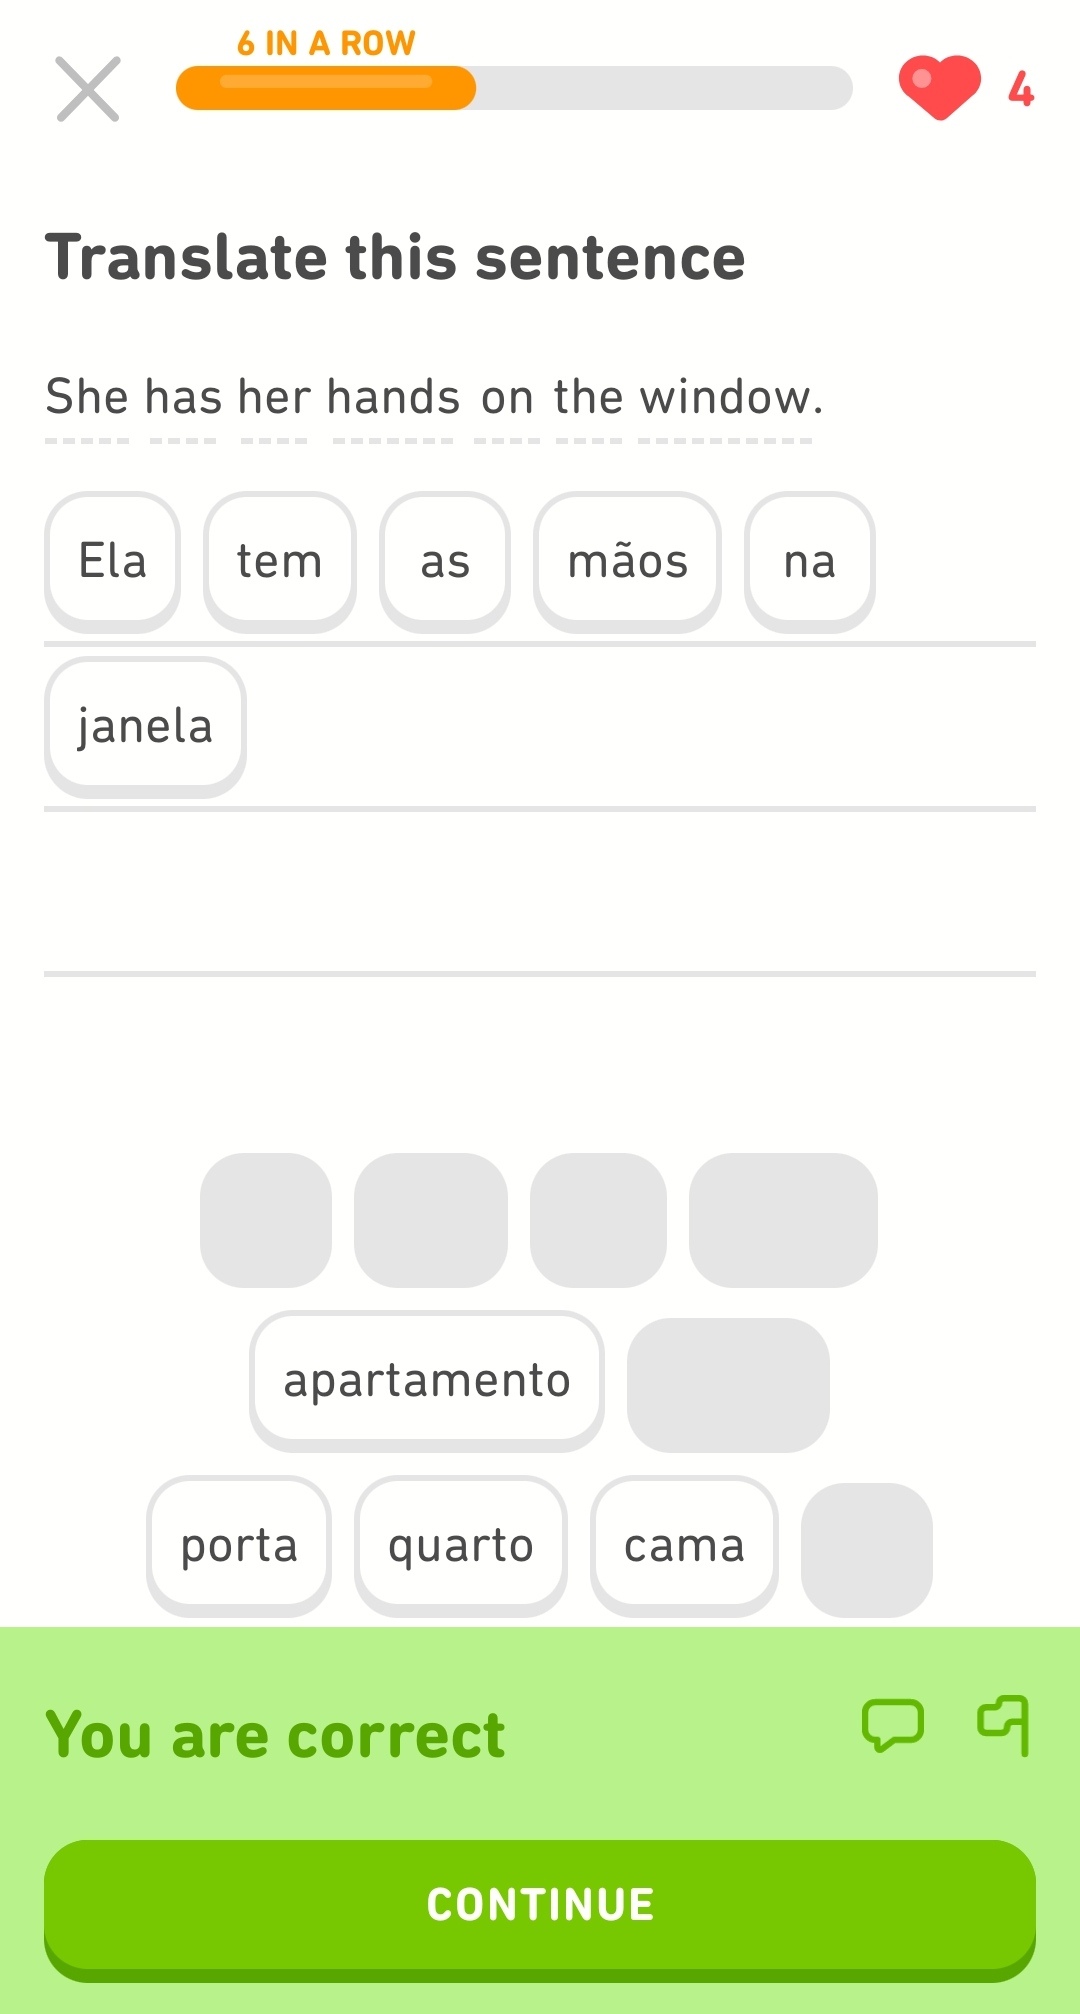The height and width of the screenshot is (2014, 1080).
Task: Deselect the 'mãos' word tile
Action: point(627,561)
